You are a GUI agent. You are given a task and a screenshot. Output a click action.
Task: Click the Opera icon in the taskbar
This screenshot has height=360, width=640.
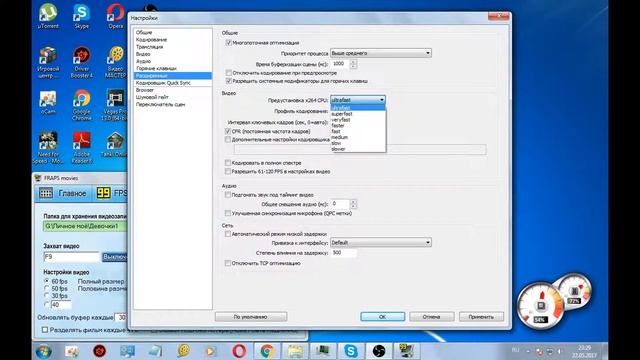(239, 351)
